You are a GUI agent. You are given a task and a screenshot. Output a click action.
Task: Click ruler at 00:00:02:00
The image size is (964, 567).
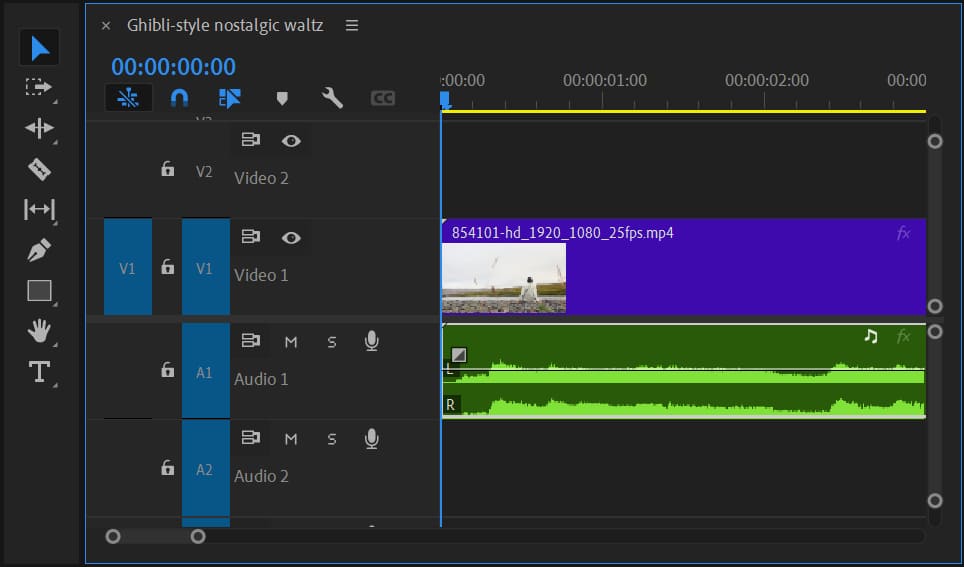[766, 81]
